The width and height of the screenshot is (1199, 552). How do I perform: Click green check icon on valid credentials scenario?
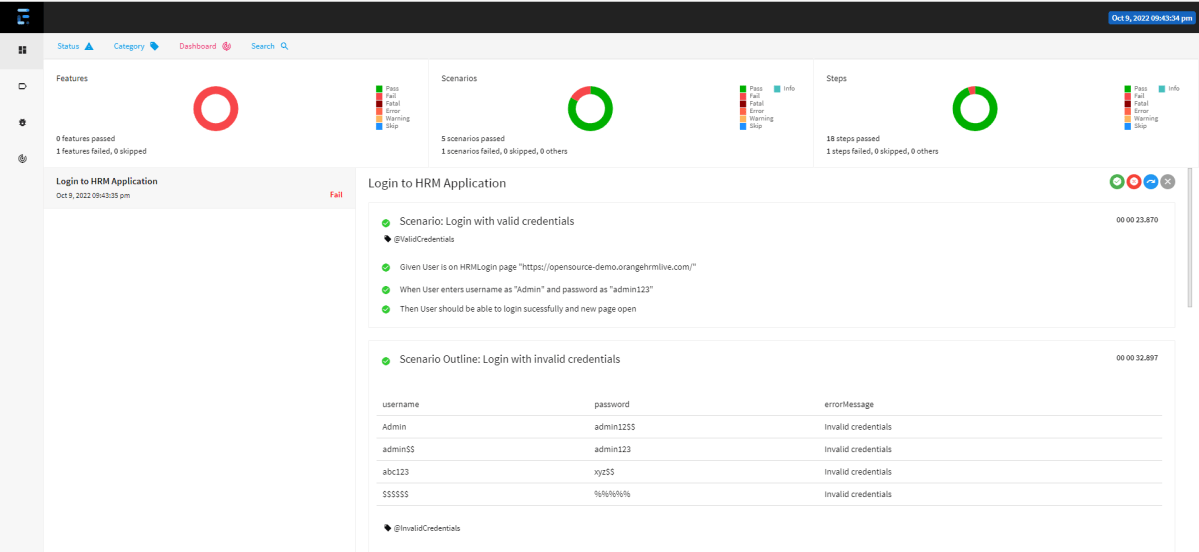[386, 222]
